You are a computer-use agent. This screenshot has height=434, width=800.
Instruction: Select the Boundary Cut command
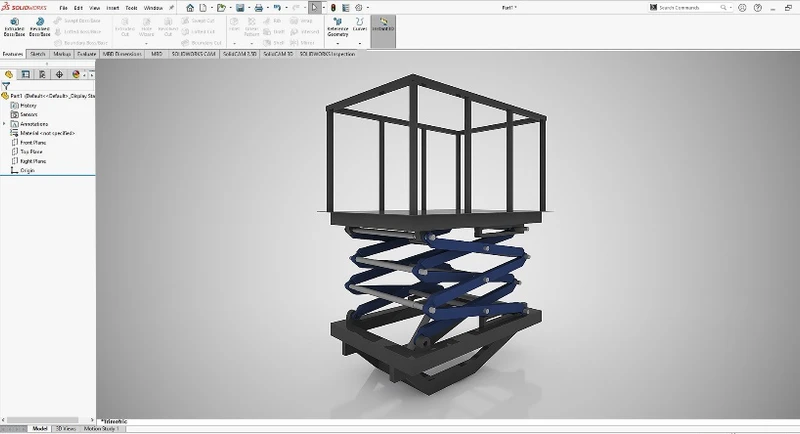tap(202, 43)
